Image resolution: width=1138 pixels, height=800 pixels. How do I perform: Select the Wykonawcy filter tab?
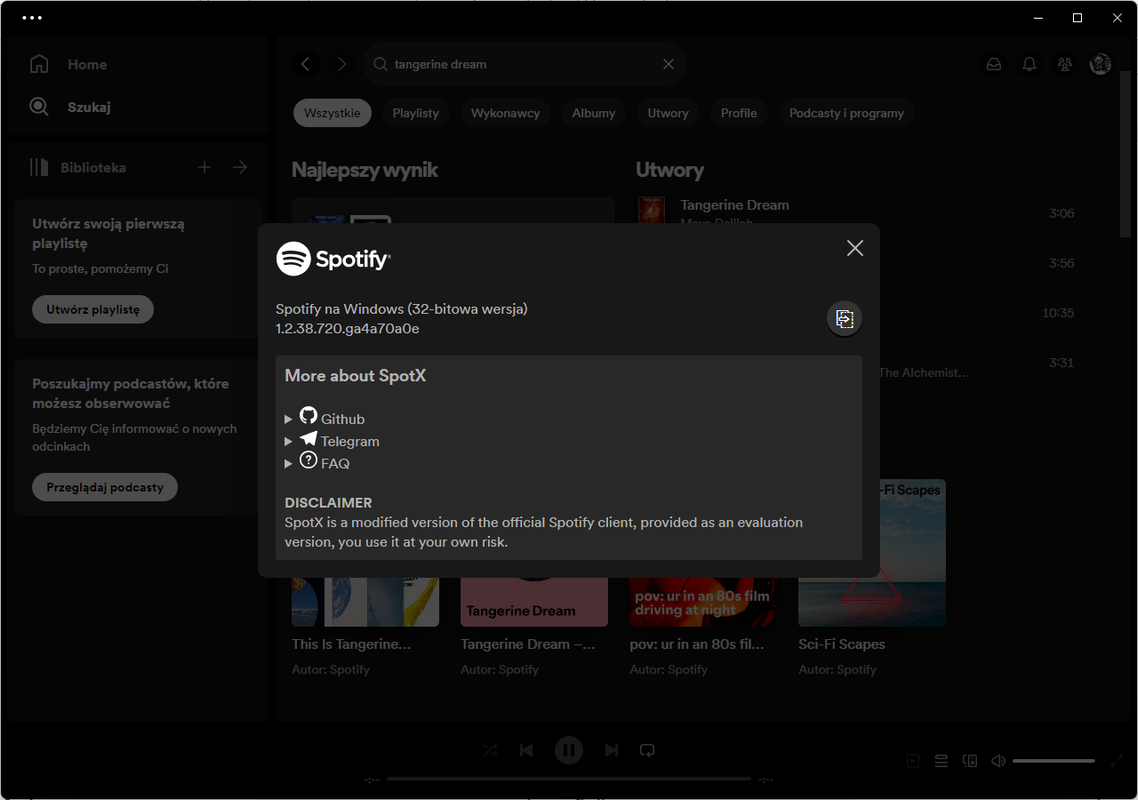point(505,113)
